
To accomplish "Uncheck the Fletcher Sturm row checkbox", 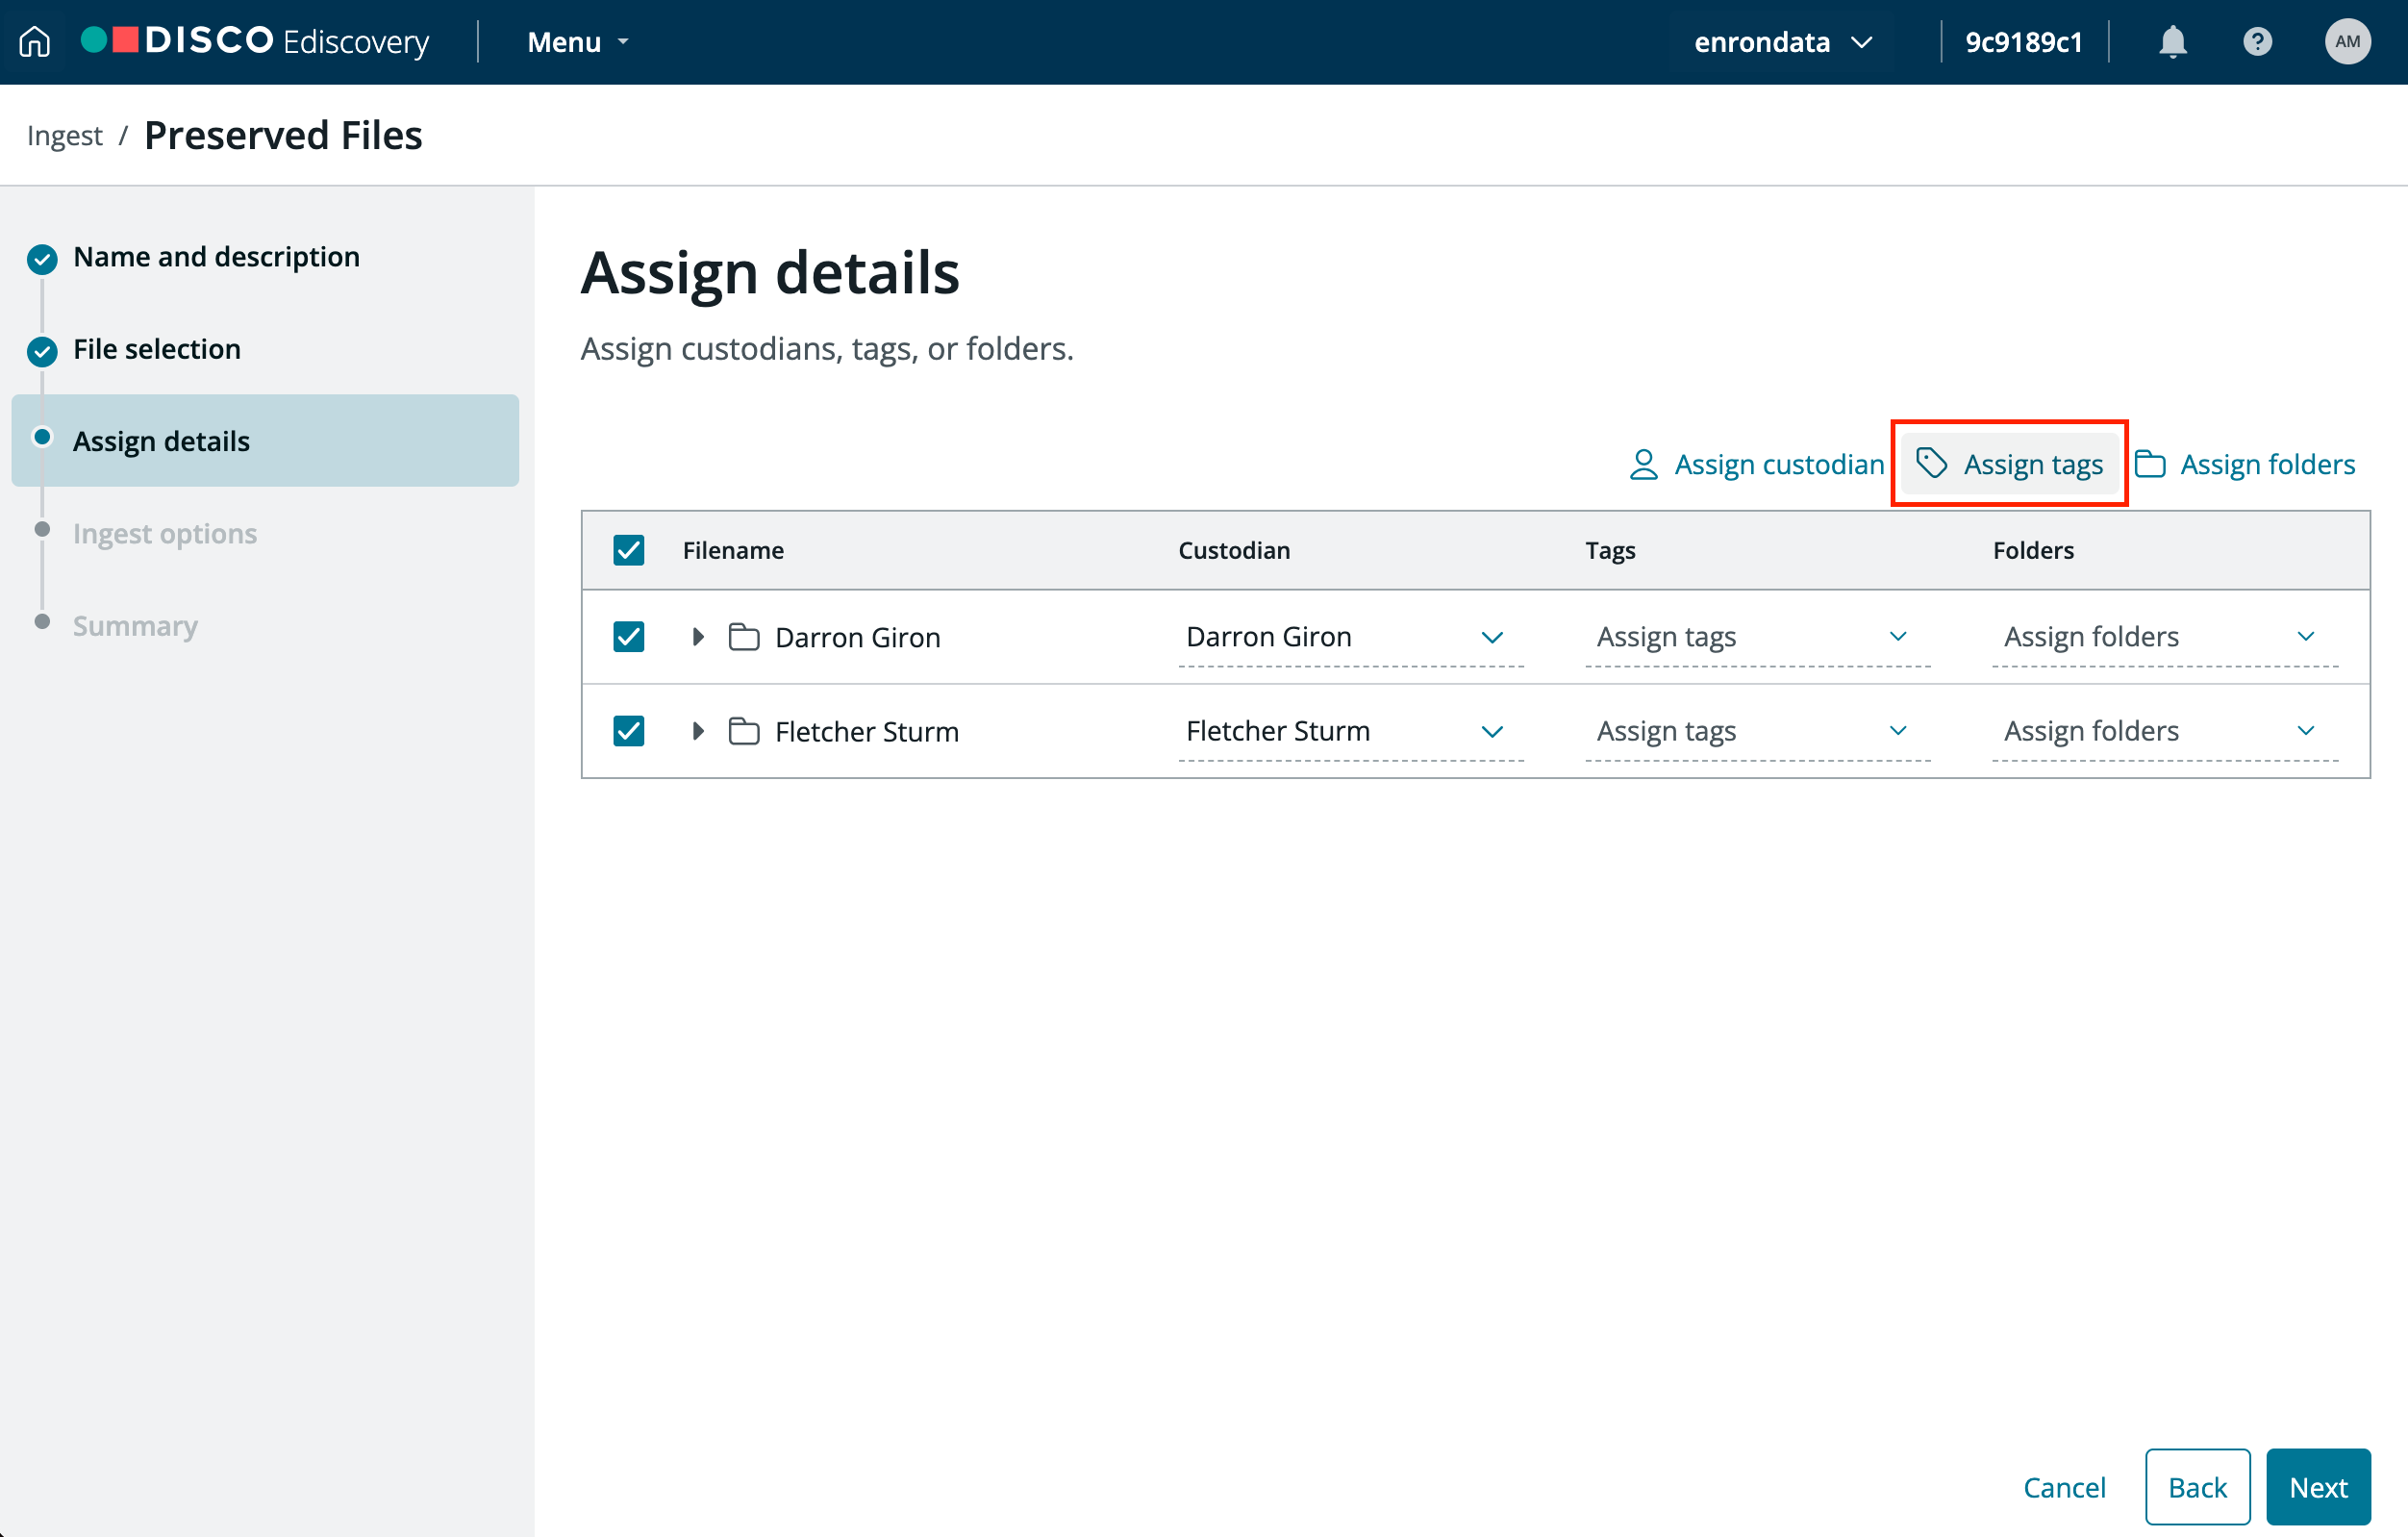I will 628,731.
